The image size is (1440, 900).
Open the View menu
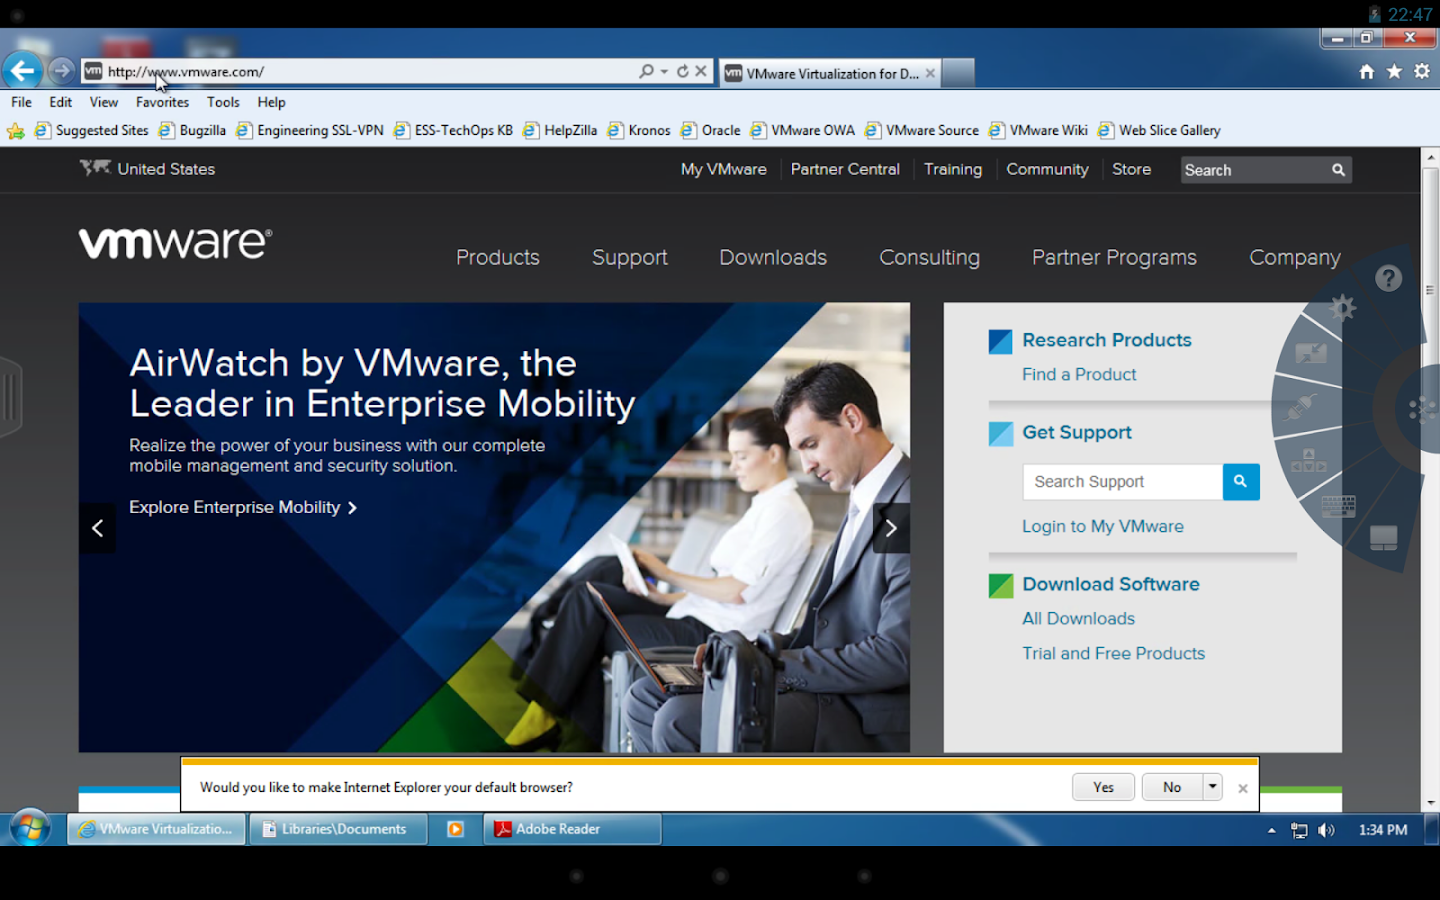[103, 102]
